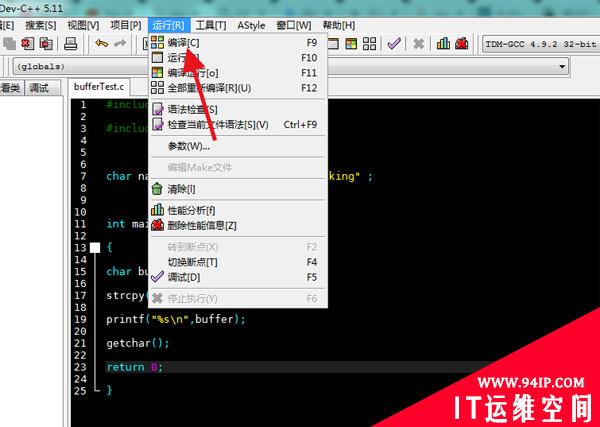Click line number 19 in the gutter
Screen dimensions: 600x427
click(x=81, y=319)
